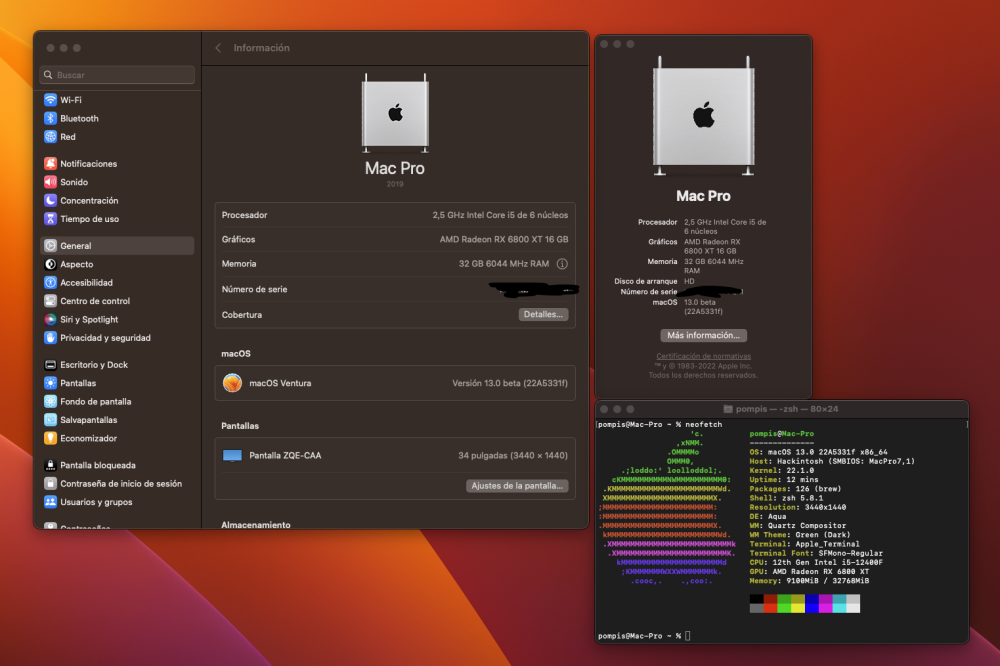Click the Almacenamiento section heading
Viewport: 1000px width, 666px height.
click(256, 524)
